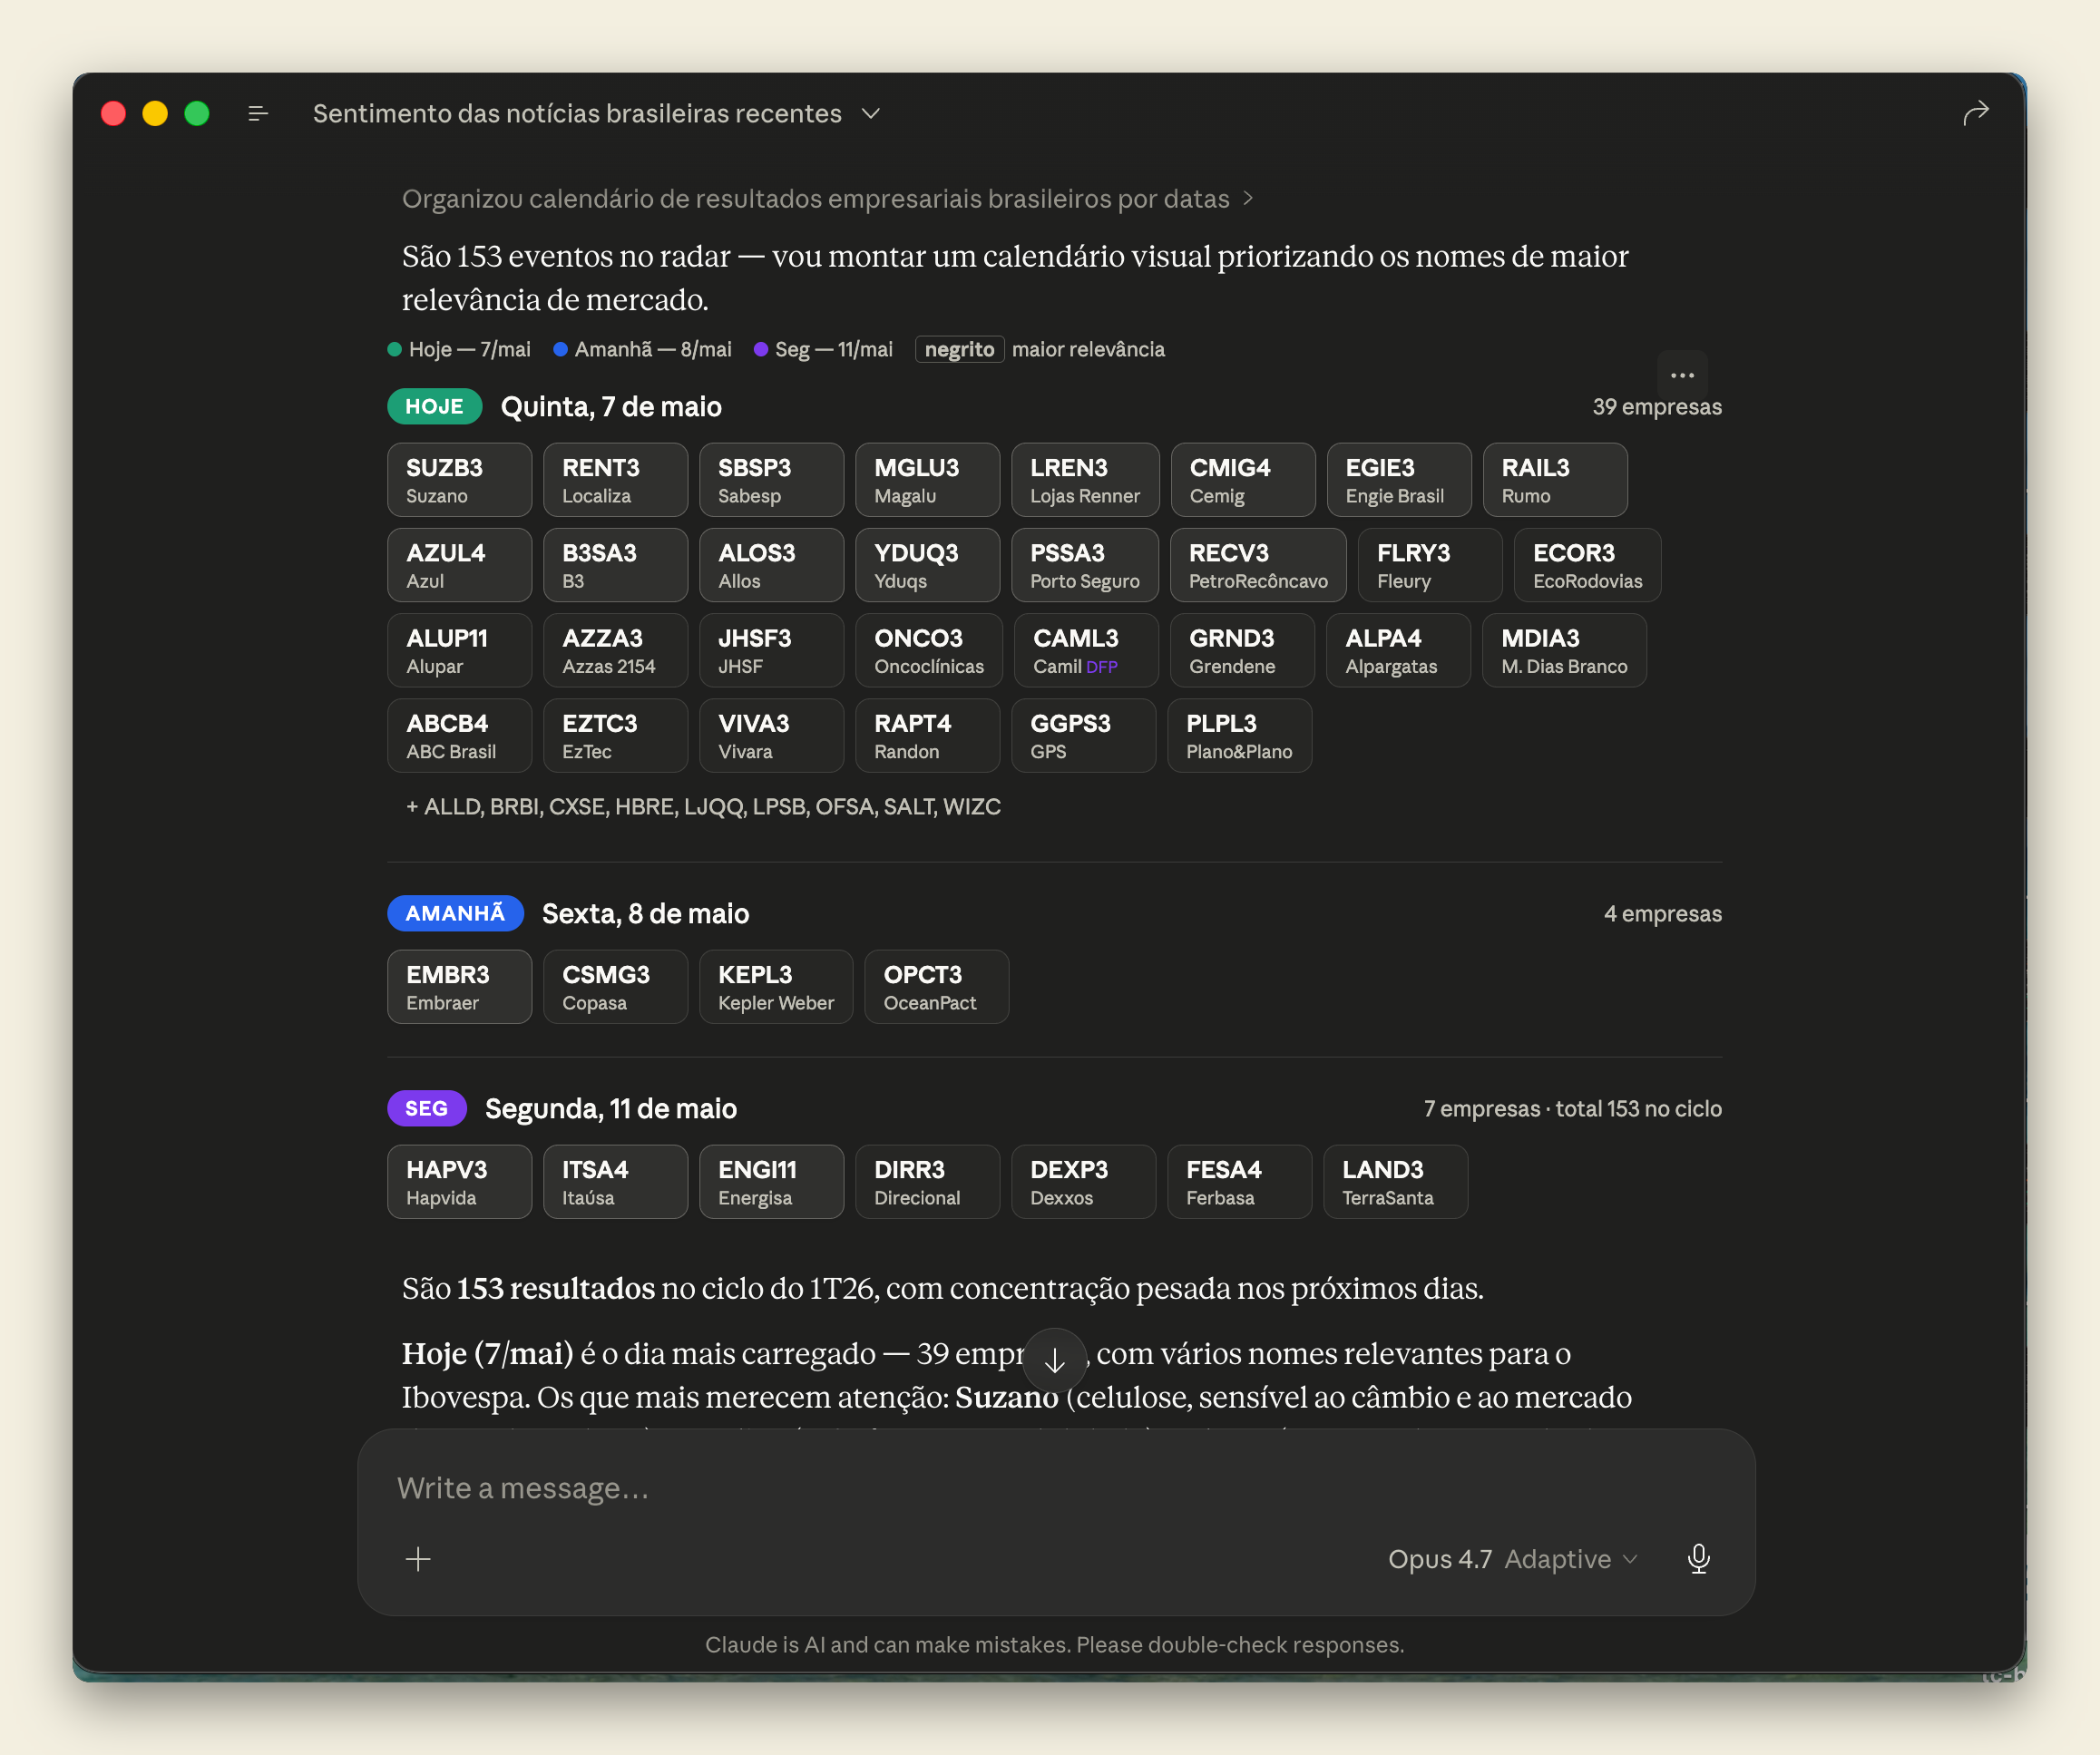Click the '+ ALLD, BRBI, CXSE' overflow tickers line
The height and width of the screenshot is (1755, 2100).
[x=703, y=807]
